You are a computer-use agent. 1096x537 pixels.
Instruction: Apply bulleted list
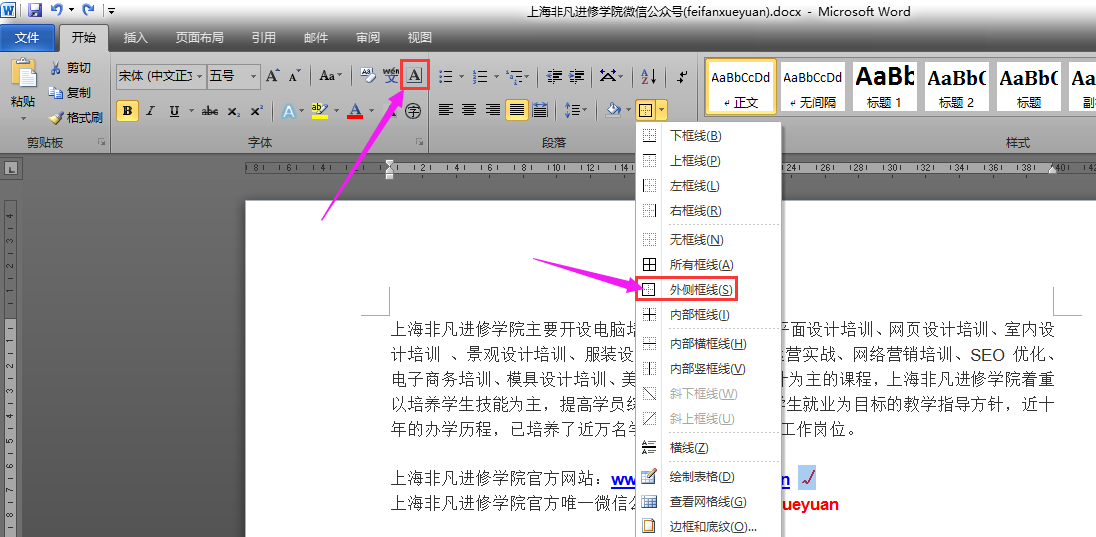[446, 76]
